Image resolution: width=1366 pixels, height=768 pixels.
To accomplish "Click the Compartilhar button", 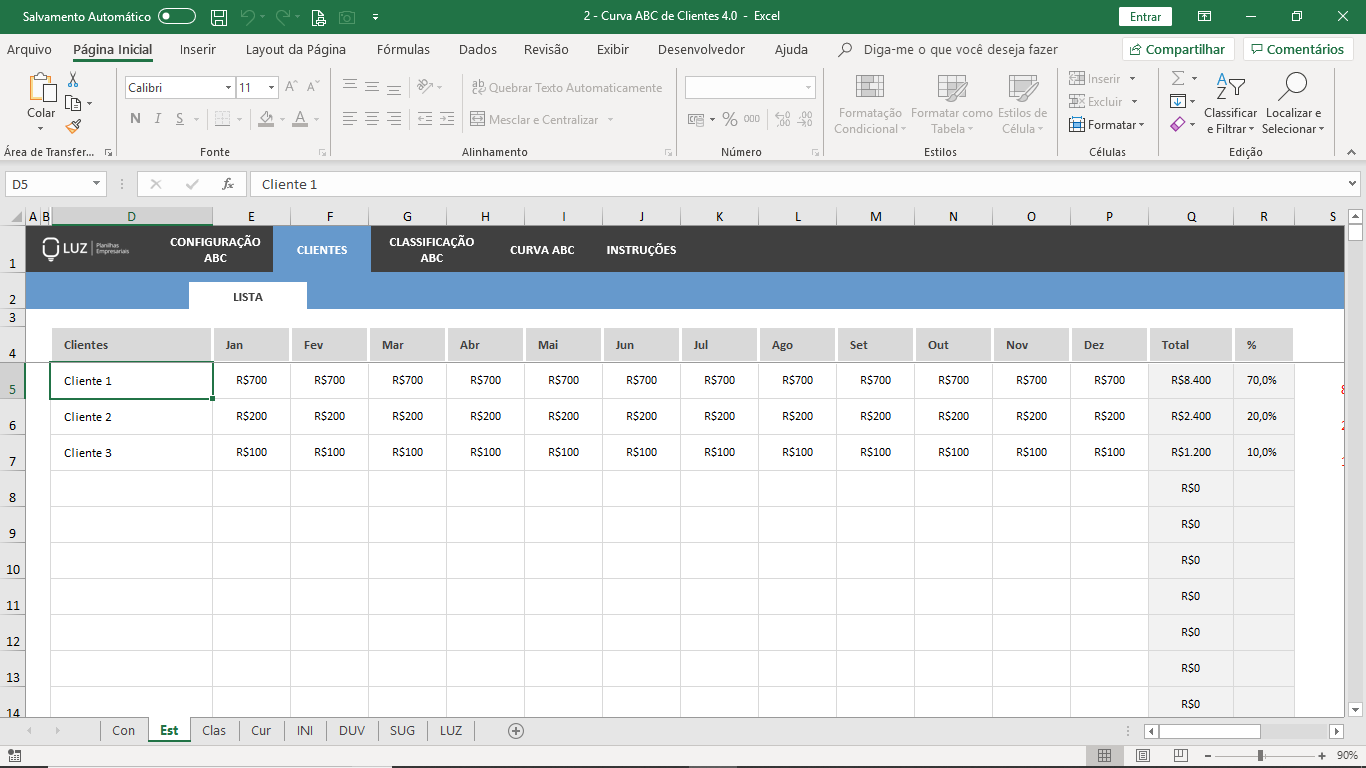I will click(x=1178, y=49).
